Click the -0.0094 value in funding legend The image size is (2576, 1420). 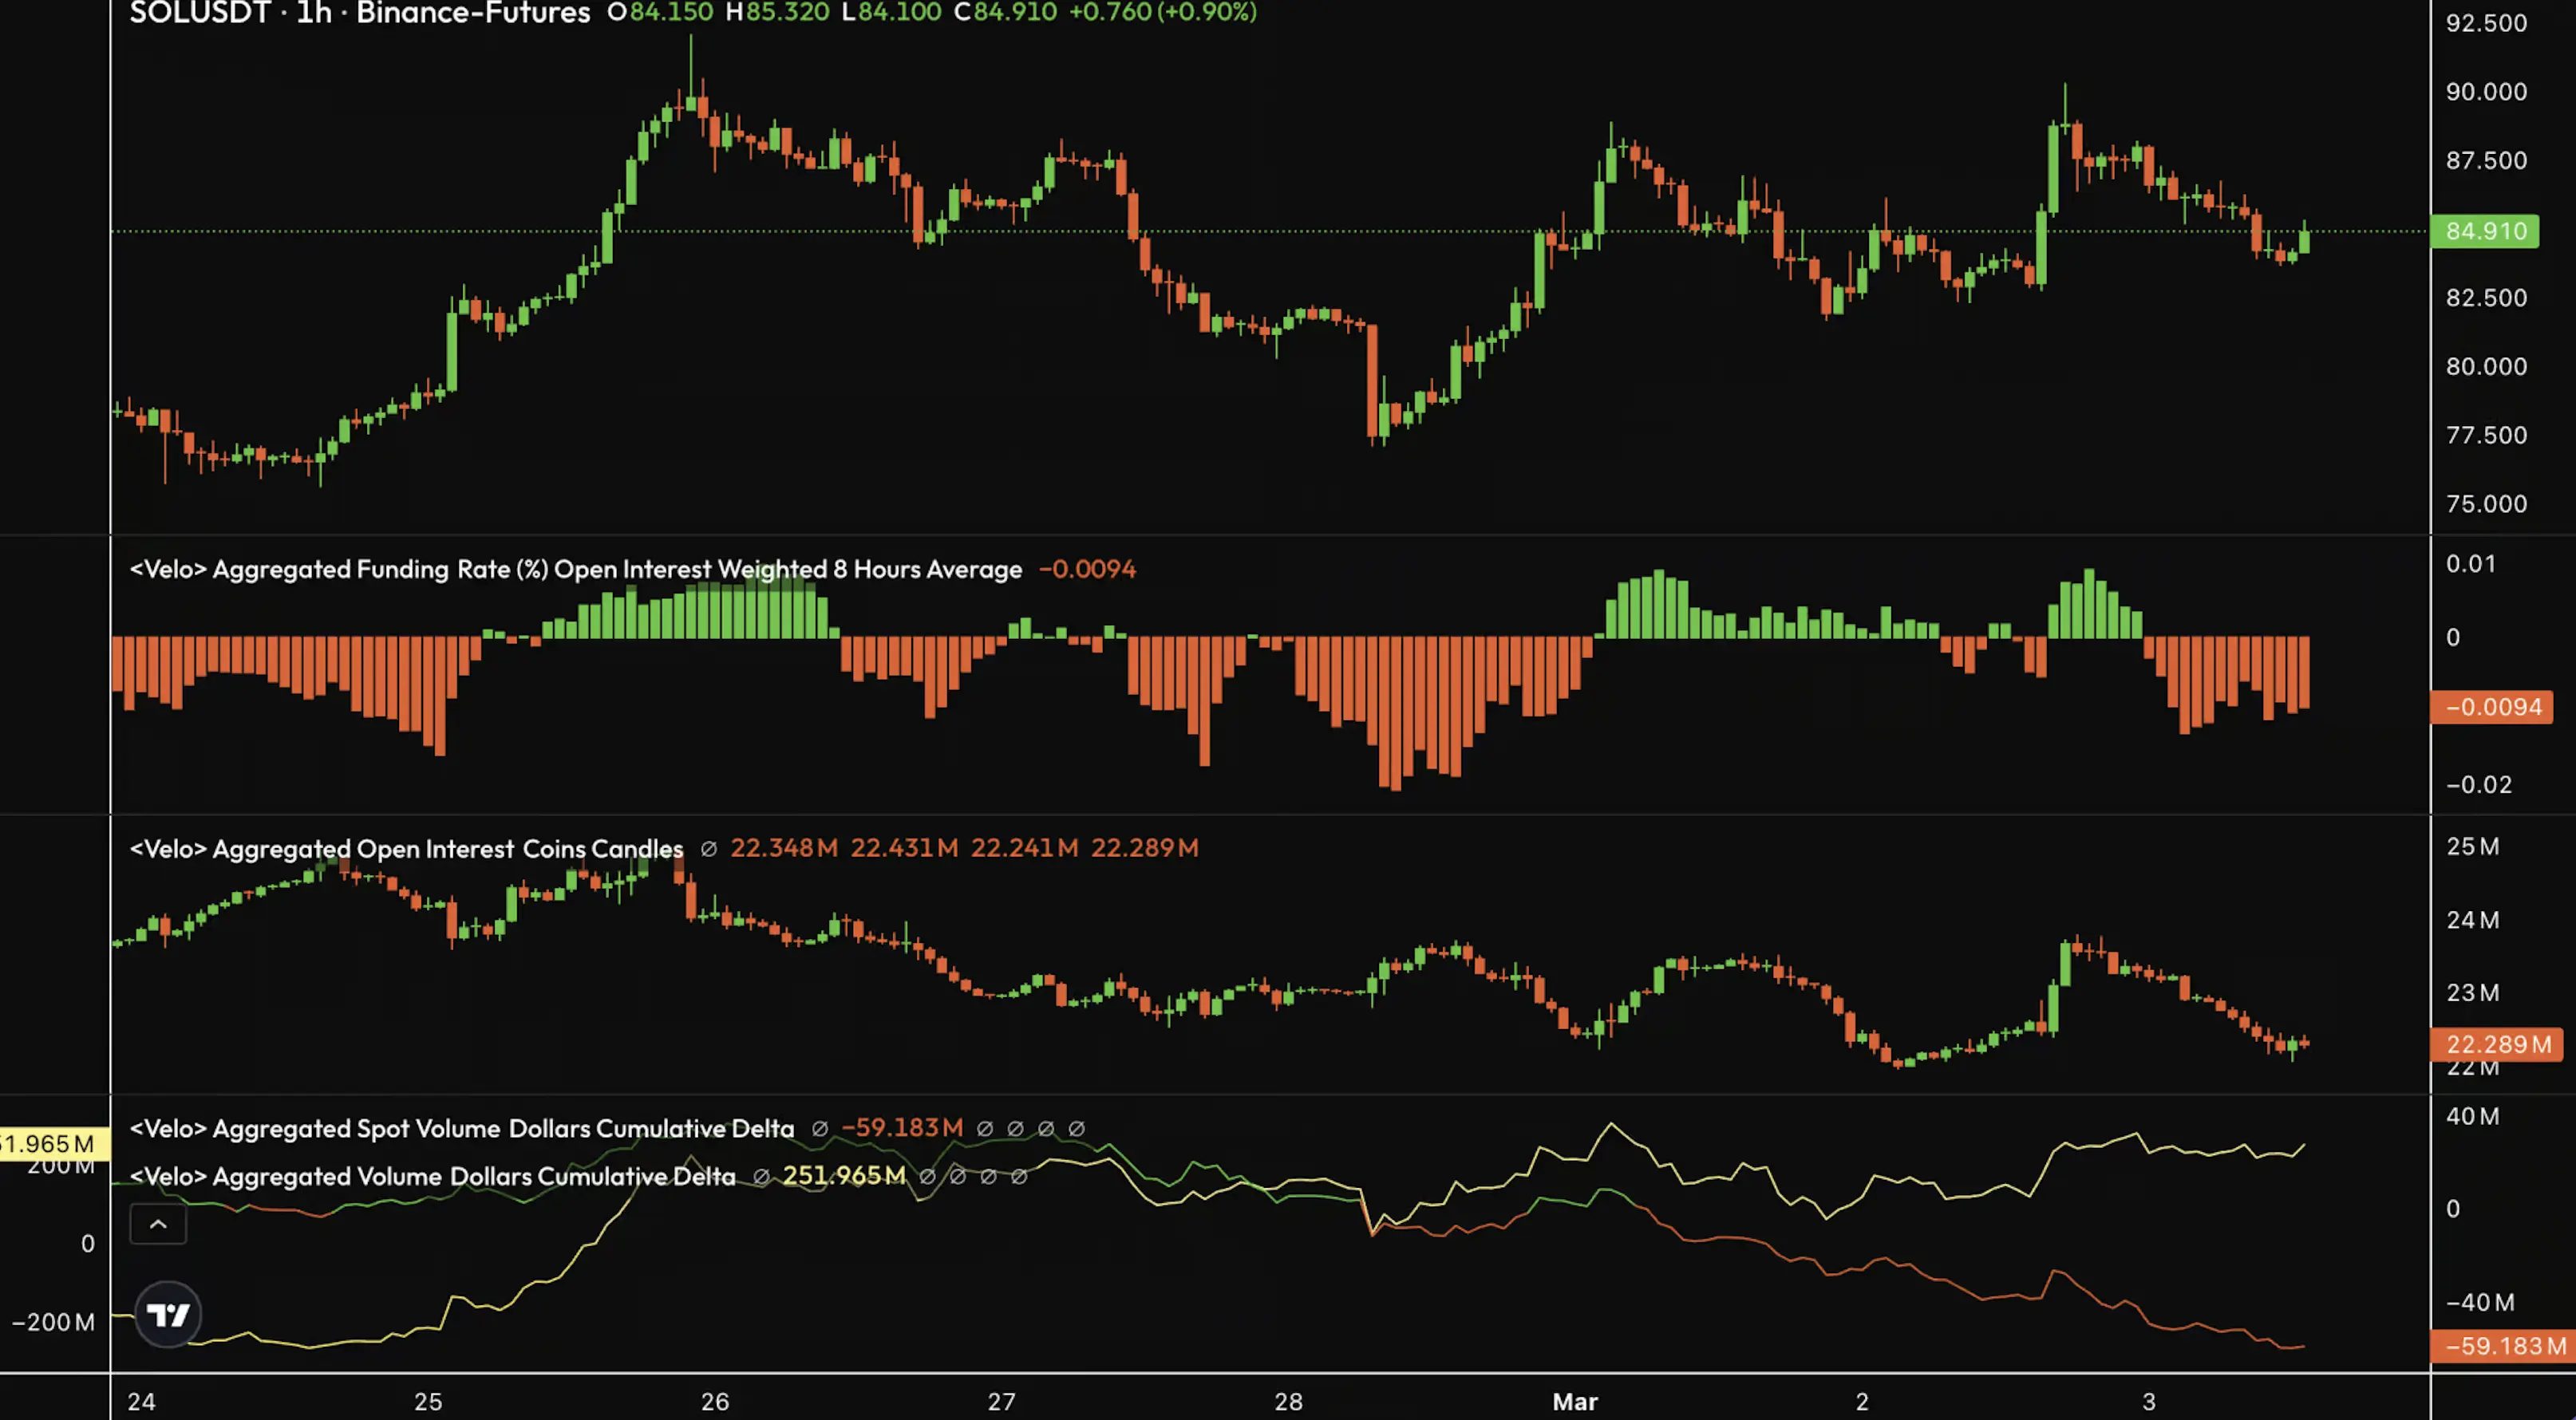click(1087, 569)
